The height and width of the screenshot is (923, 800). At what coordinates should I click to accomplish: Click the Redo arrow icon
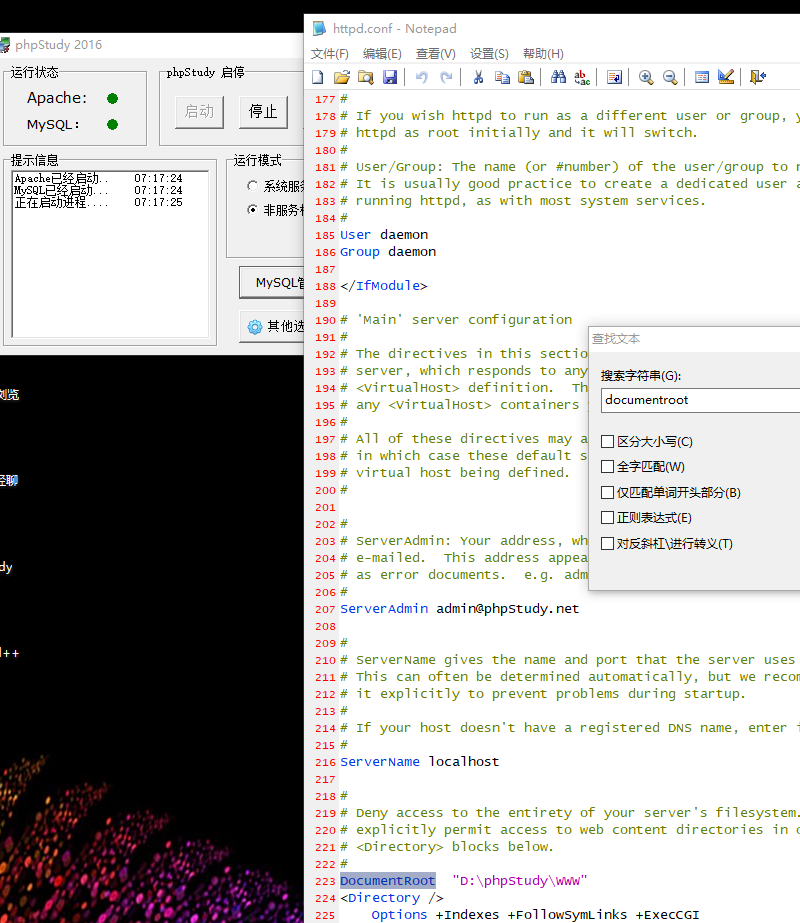[446, 77]
